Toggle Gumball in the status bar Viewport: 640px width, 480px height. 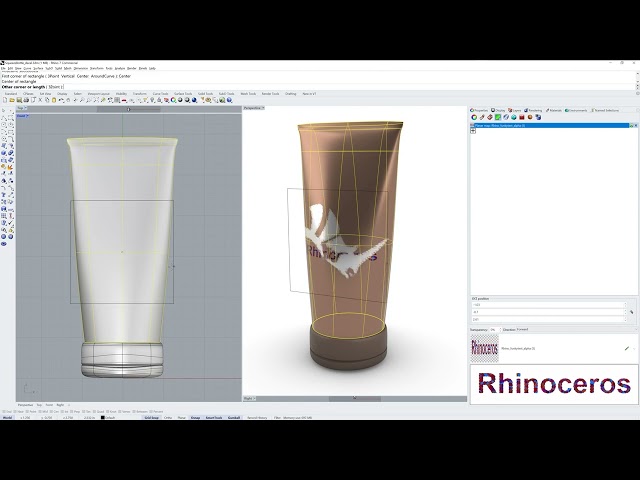tap(234, 418)
